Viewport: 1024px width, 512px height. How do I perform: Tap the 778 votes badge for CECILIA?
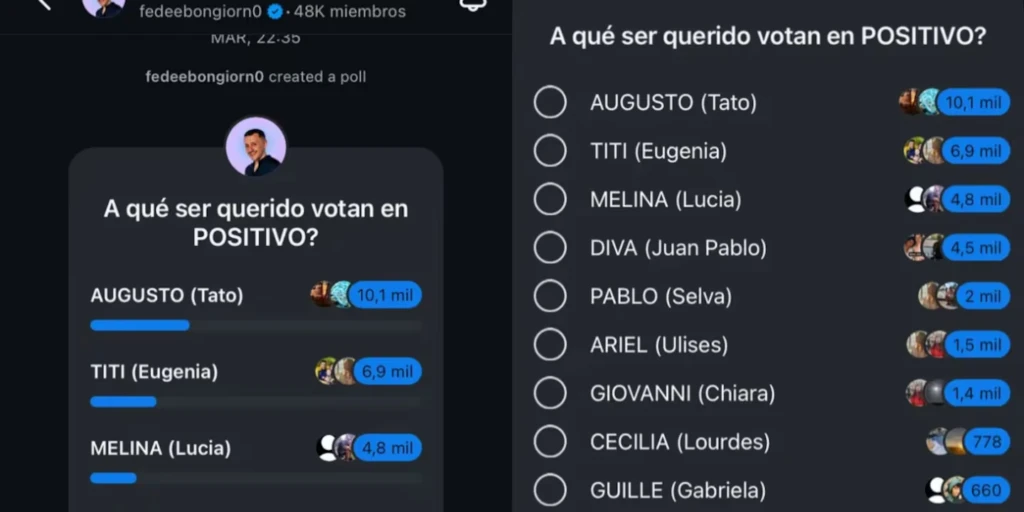tap(986, 442)
